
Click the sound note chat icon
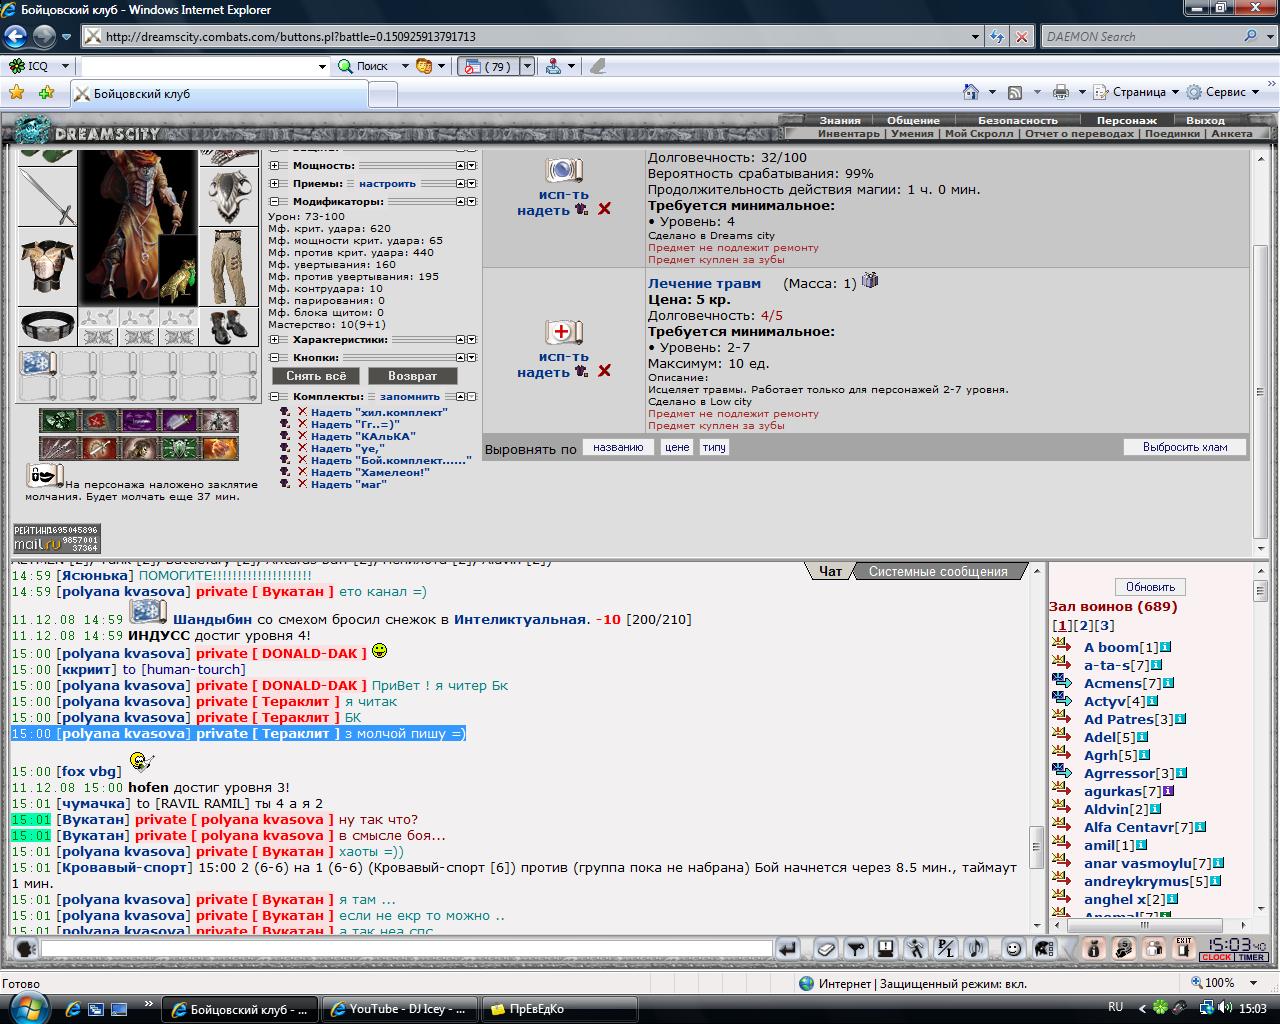[976, 948]
